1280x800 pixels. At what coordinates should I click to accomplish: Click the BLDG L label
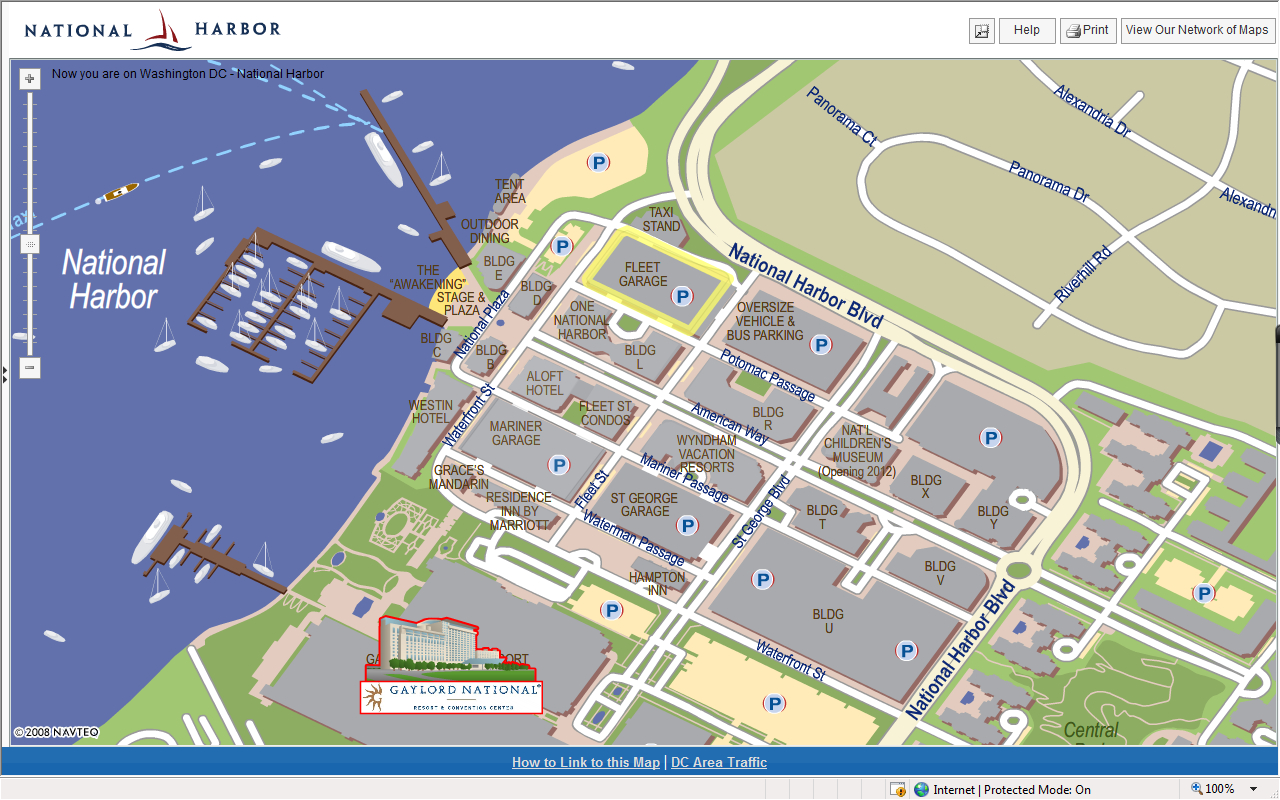pos(640,357)
